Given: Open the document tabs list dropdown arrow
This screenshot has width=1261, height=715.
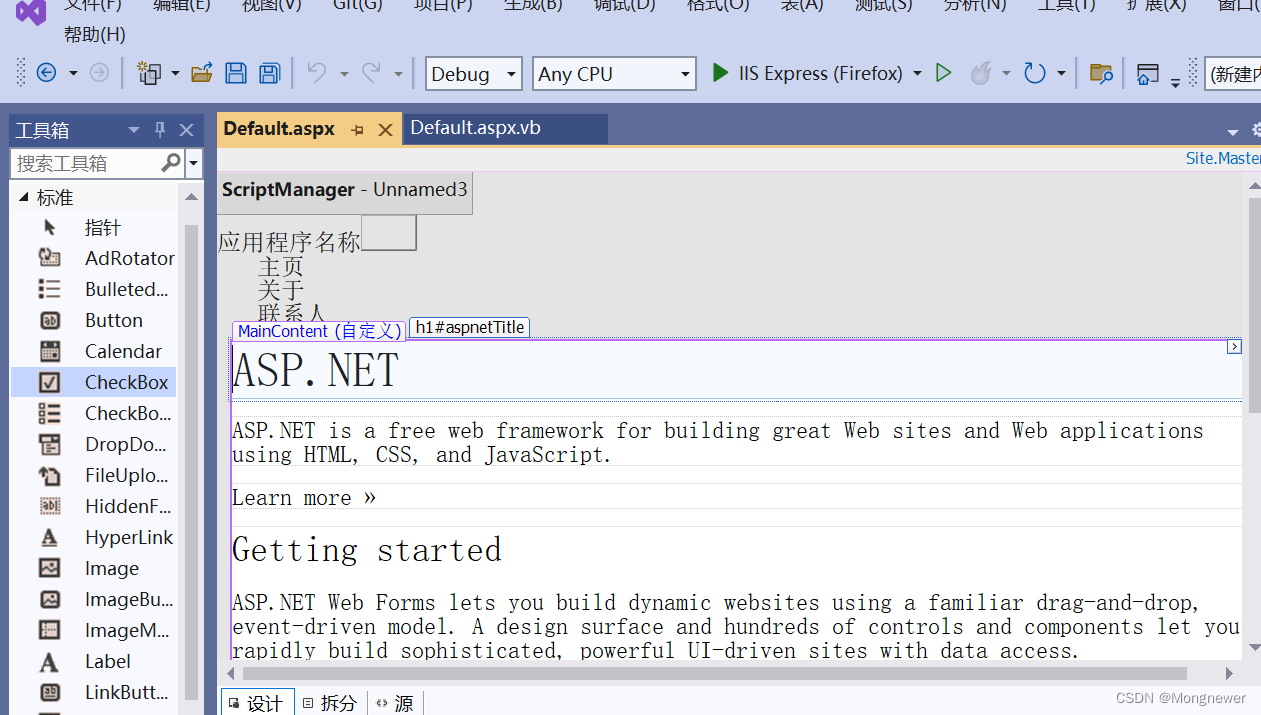Looking at the screenshot, I should coord(1232,131).
